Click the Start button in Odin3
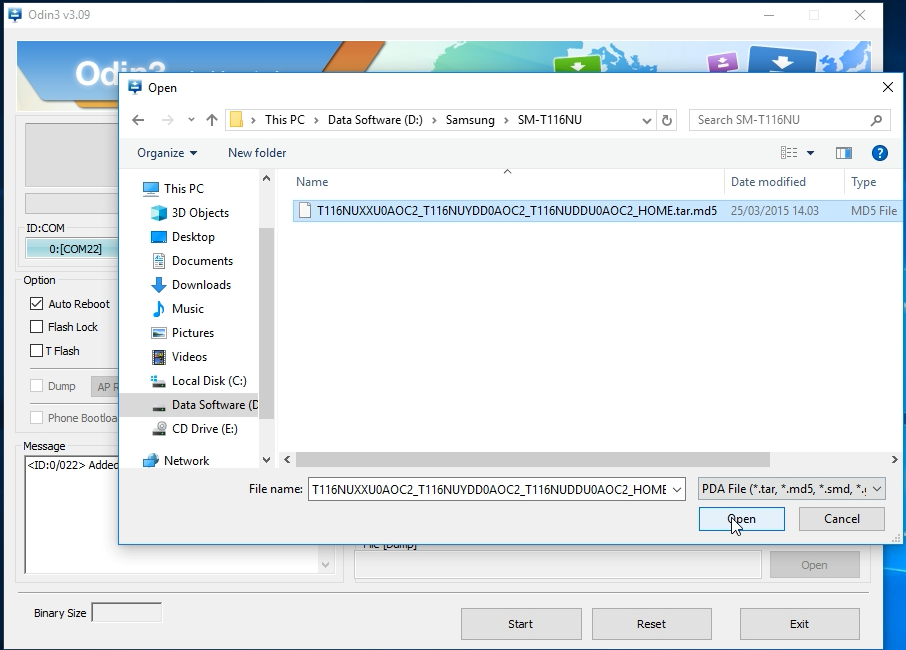Screen dimensions: 906x650 [521, 624]
